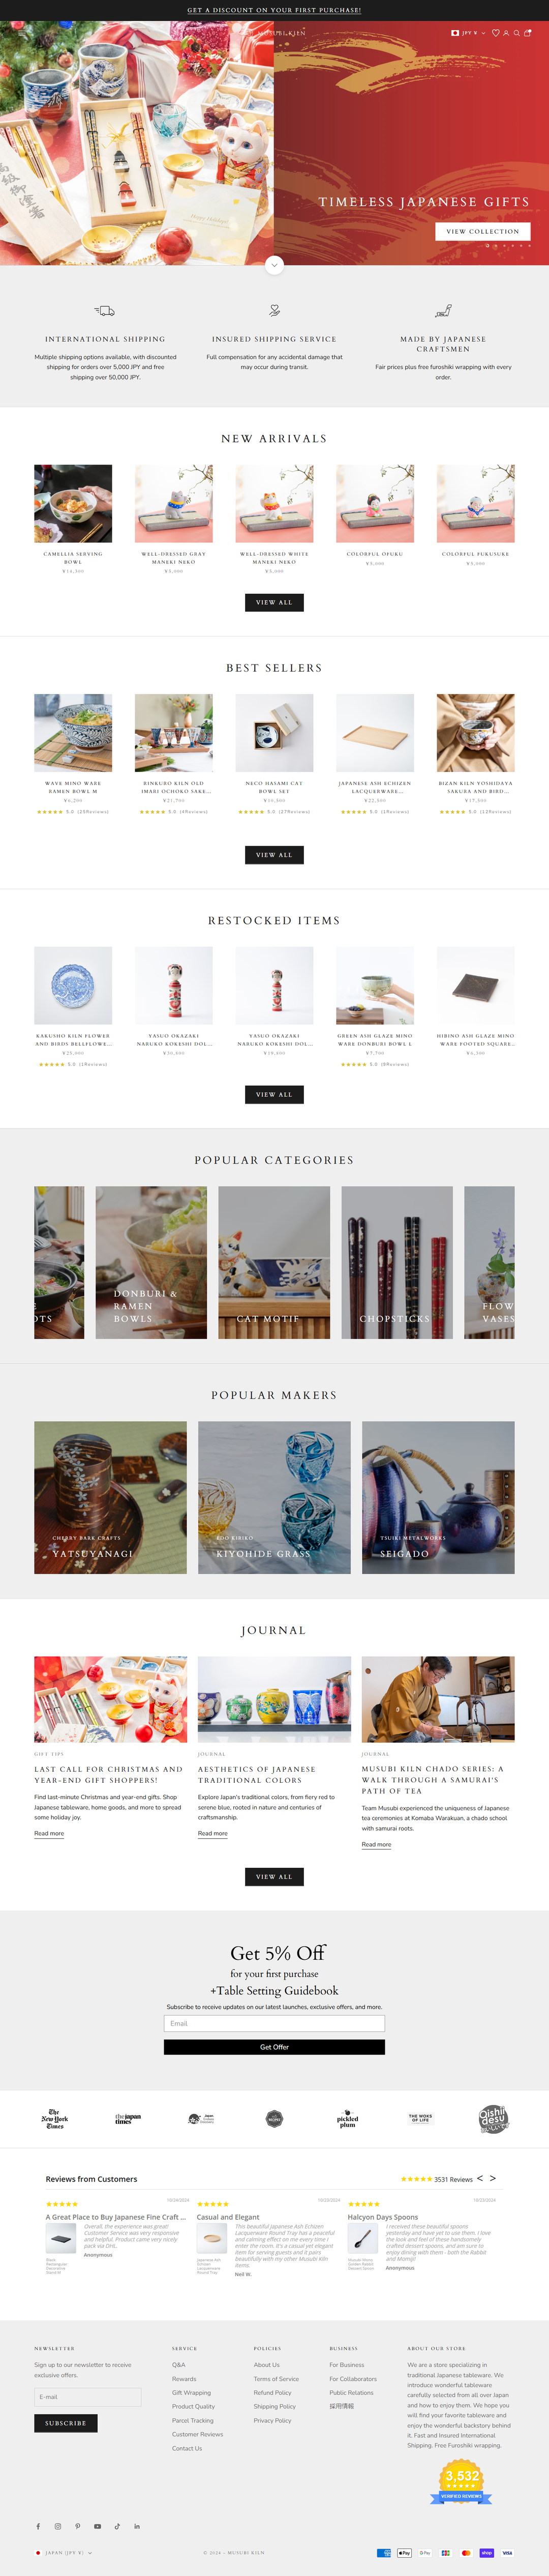Select the second hero slideshow dot
Screen dimensions: 549x2576
[496, 246]
